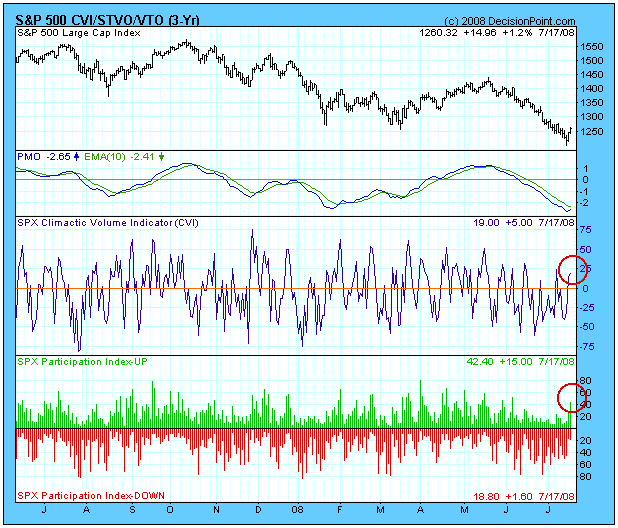The width and height of the screenshot is (618, 528).
Task: Click the CVI value 19.00
Action: pos(486,223)
